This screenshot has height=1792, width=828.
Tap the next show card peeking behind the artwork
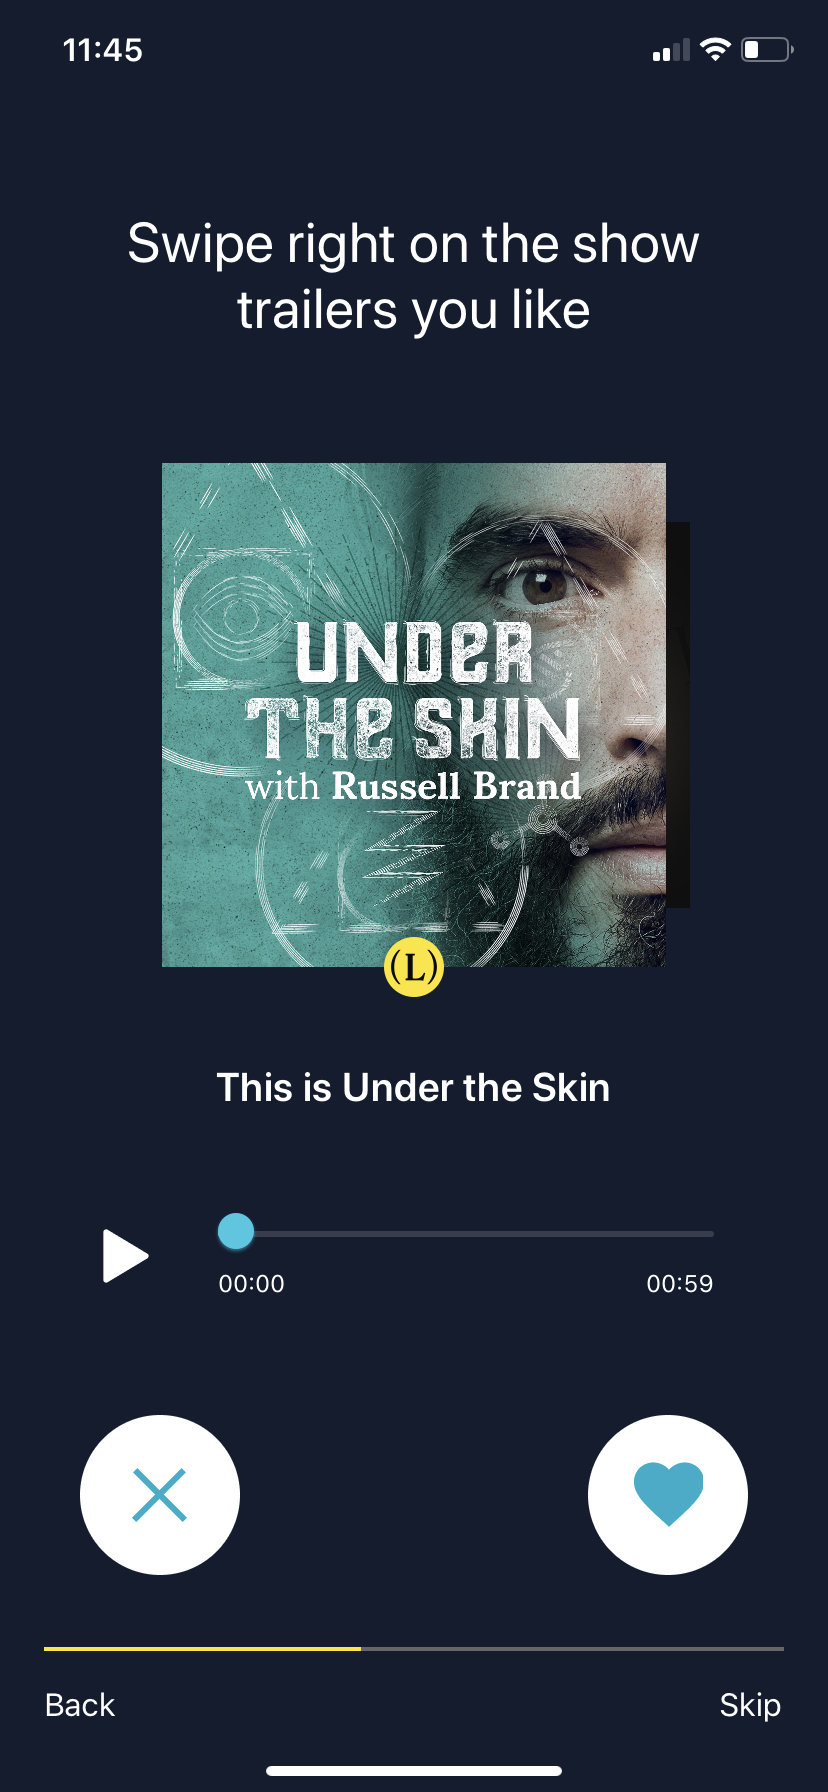pos(678,715)
